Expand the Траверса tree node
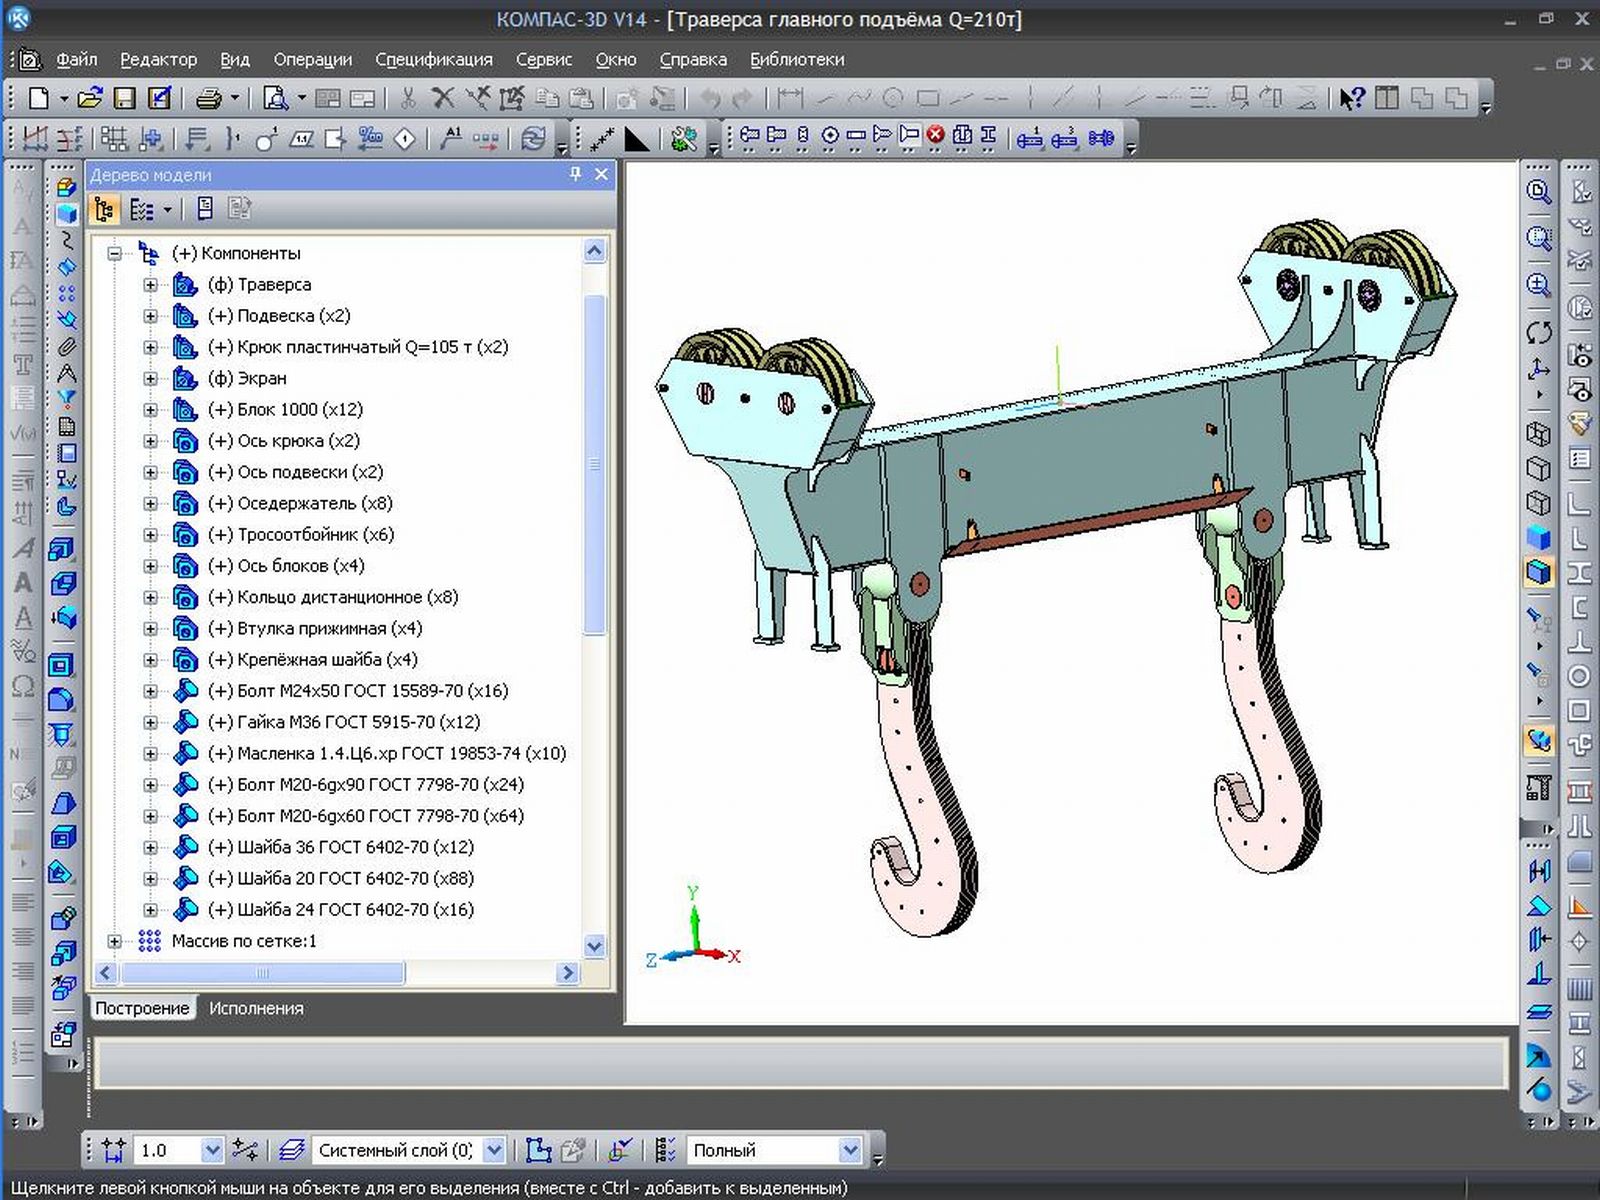The image size is (1600, 1200). tap(150, 285)
